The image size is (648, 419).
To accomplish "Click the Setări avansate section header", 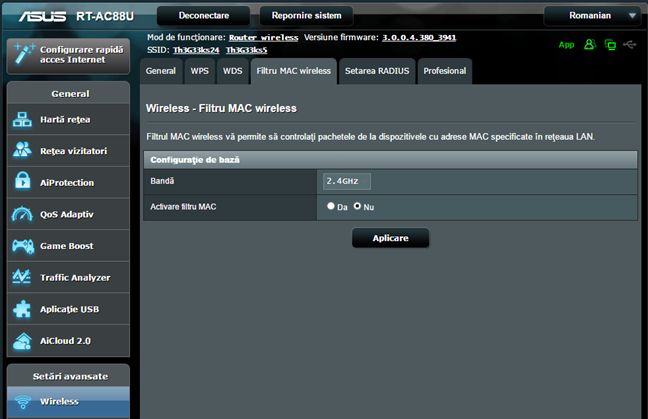I will (69, 376).
